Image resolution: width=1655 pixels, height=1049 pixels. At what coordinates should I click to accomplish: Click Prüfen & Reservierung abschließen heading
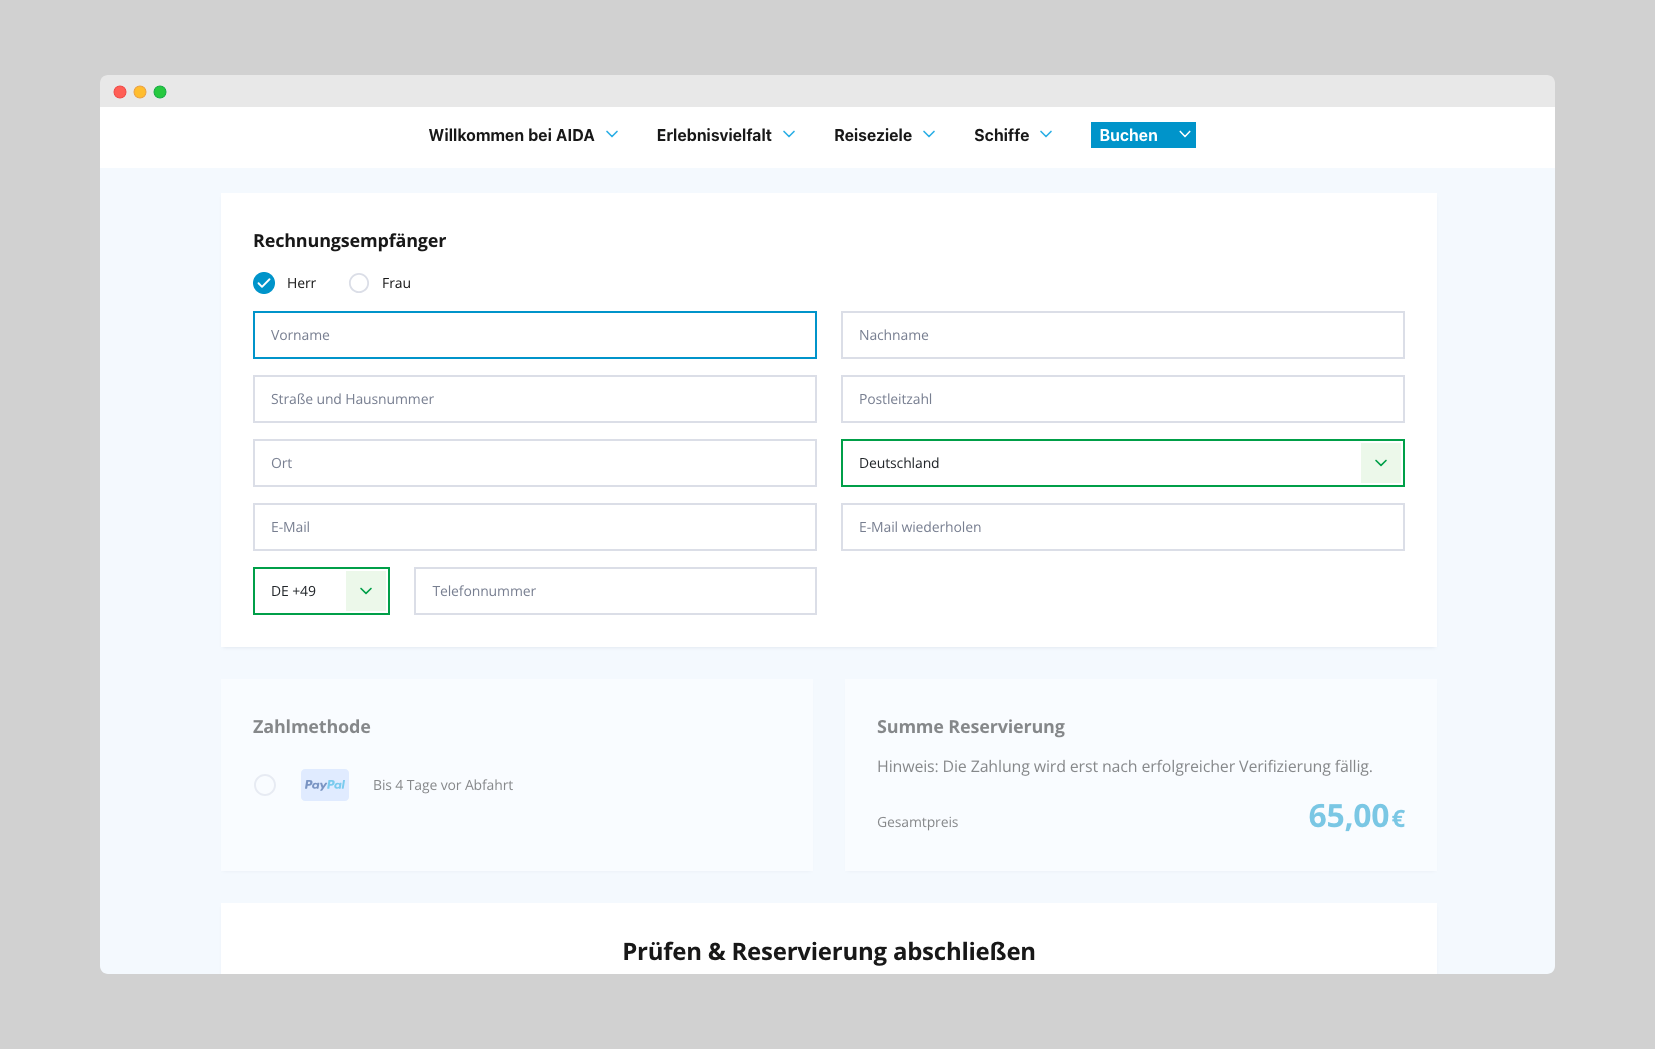(x=829, y=951)
